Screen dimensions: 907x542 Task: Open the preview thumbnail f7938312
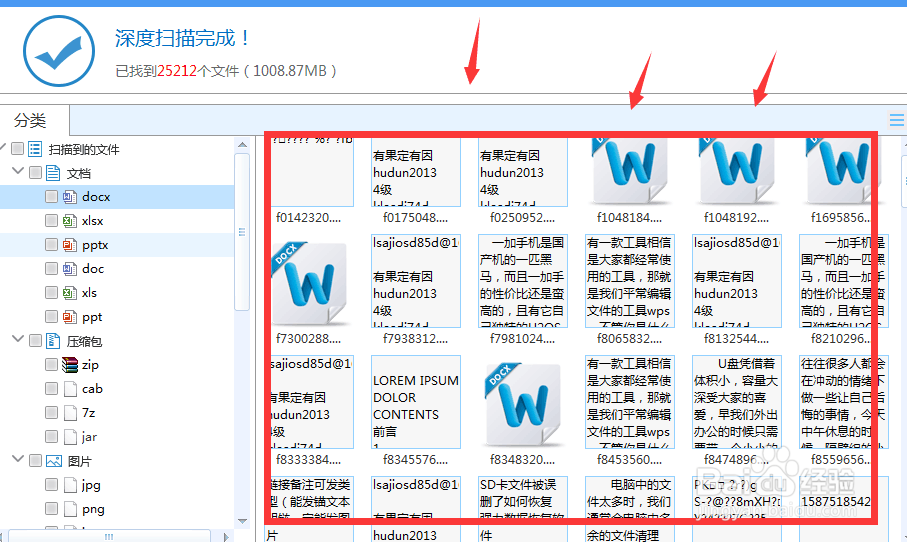(416, 281)
